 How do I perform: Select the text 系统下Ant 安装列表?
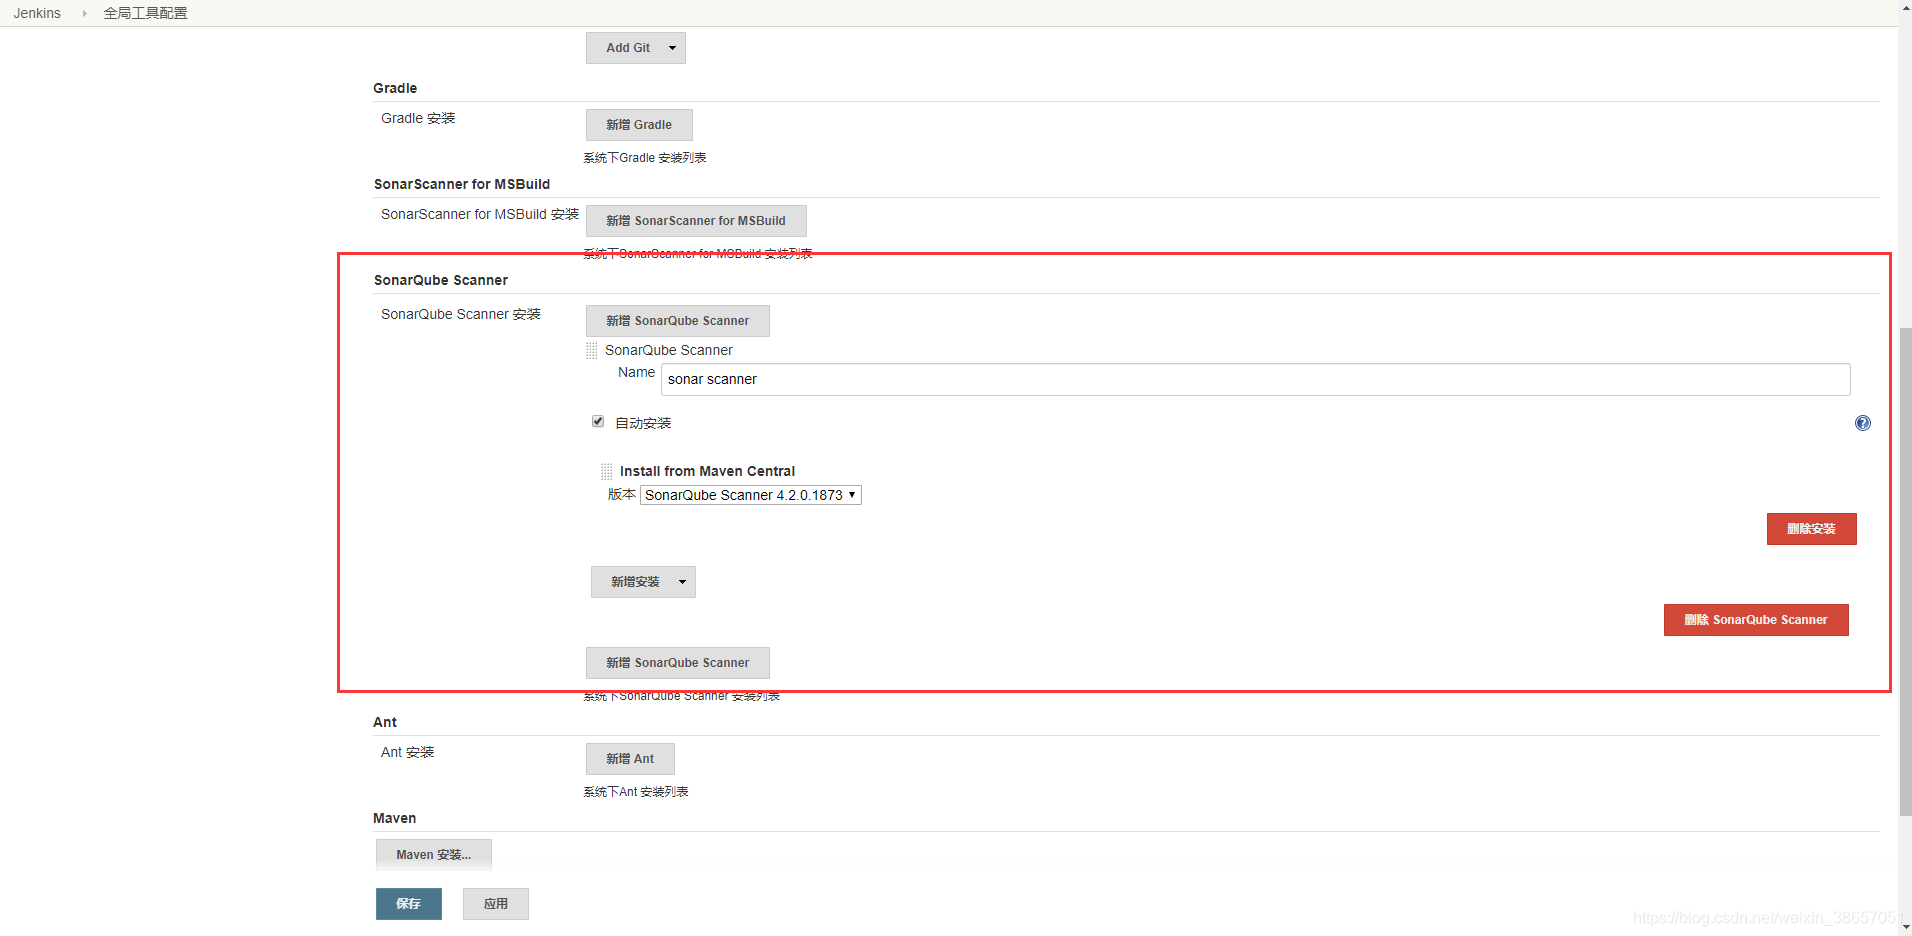636,792
